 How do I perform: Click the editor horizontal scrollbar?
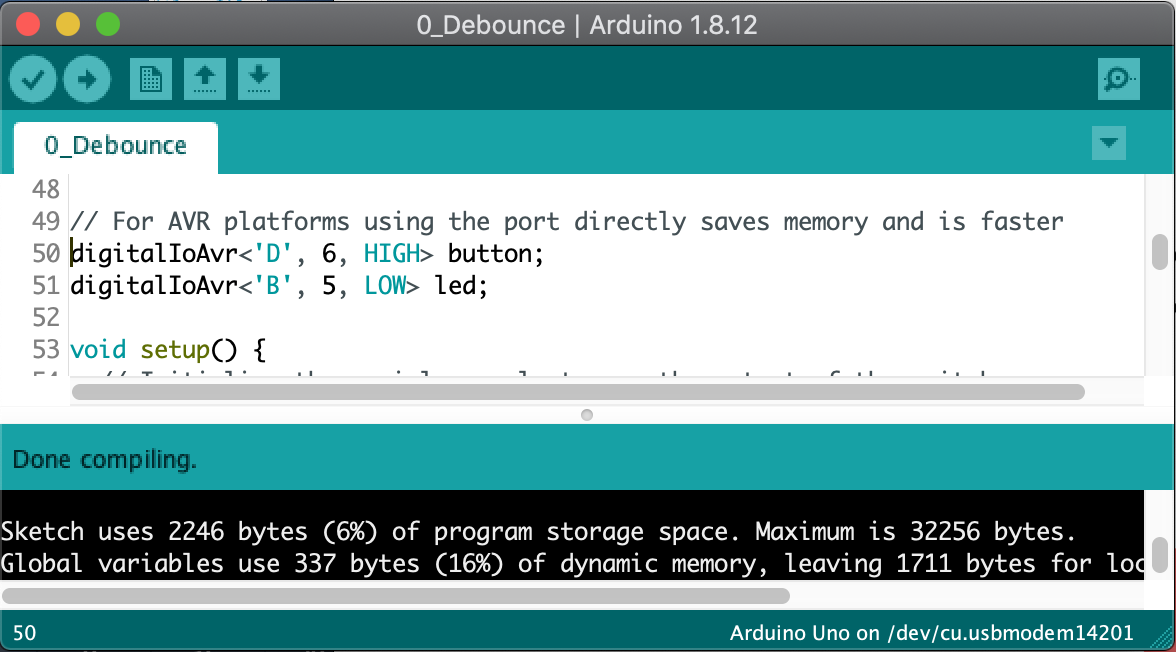click(x=578, y=392)
